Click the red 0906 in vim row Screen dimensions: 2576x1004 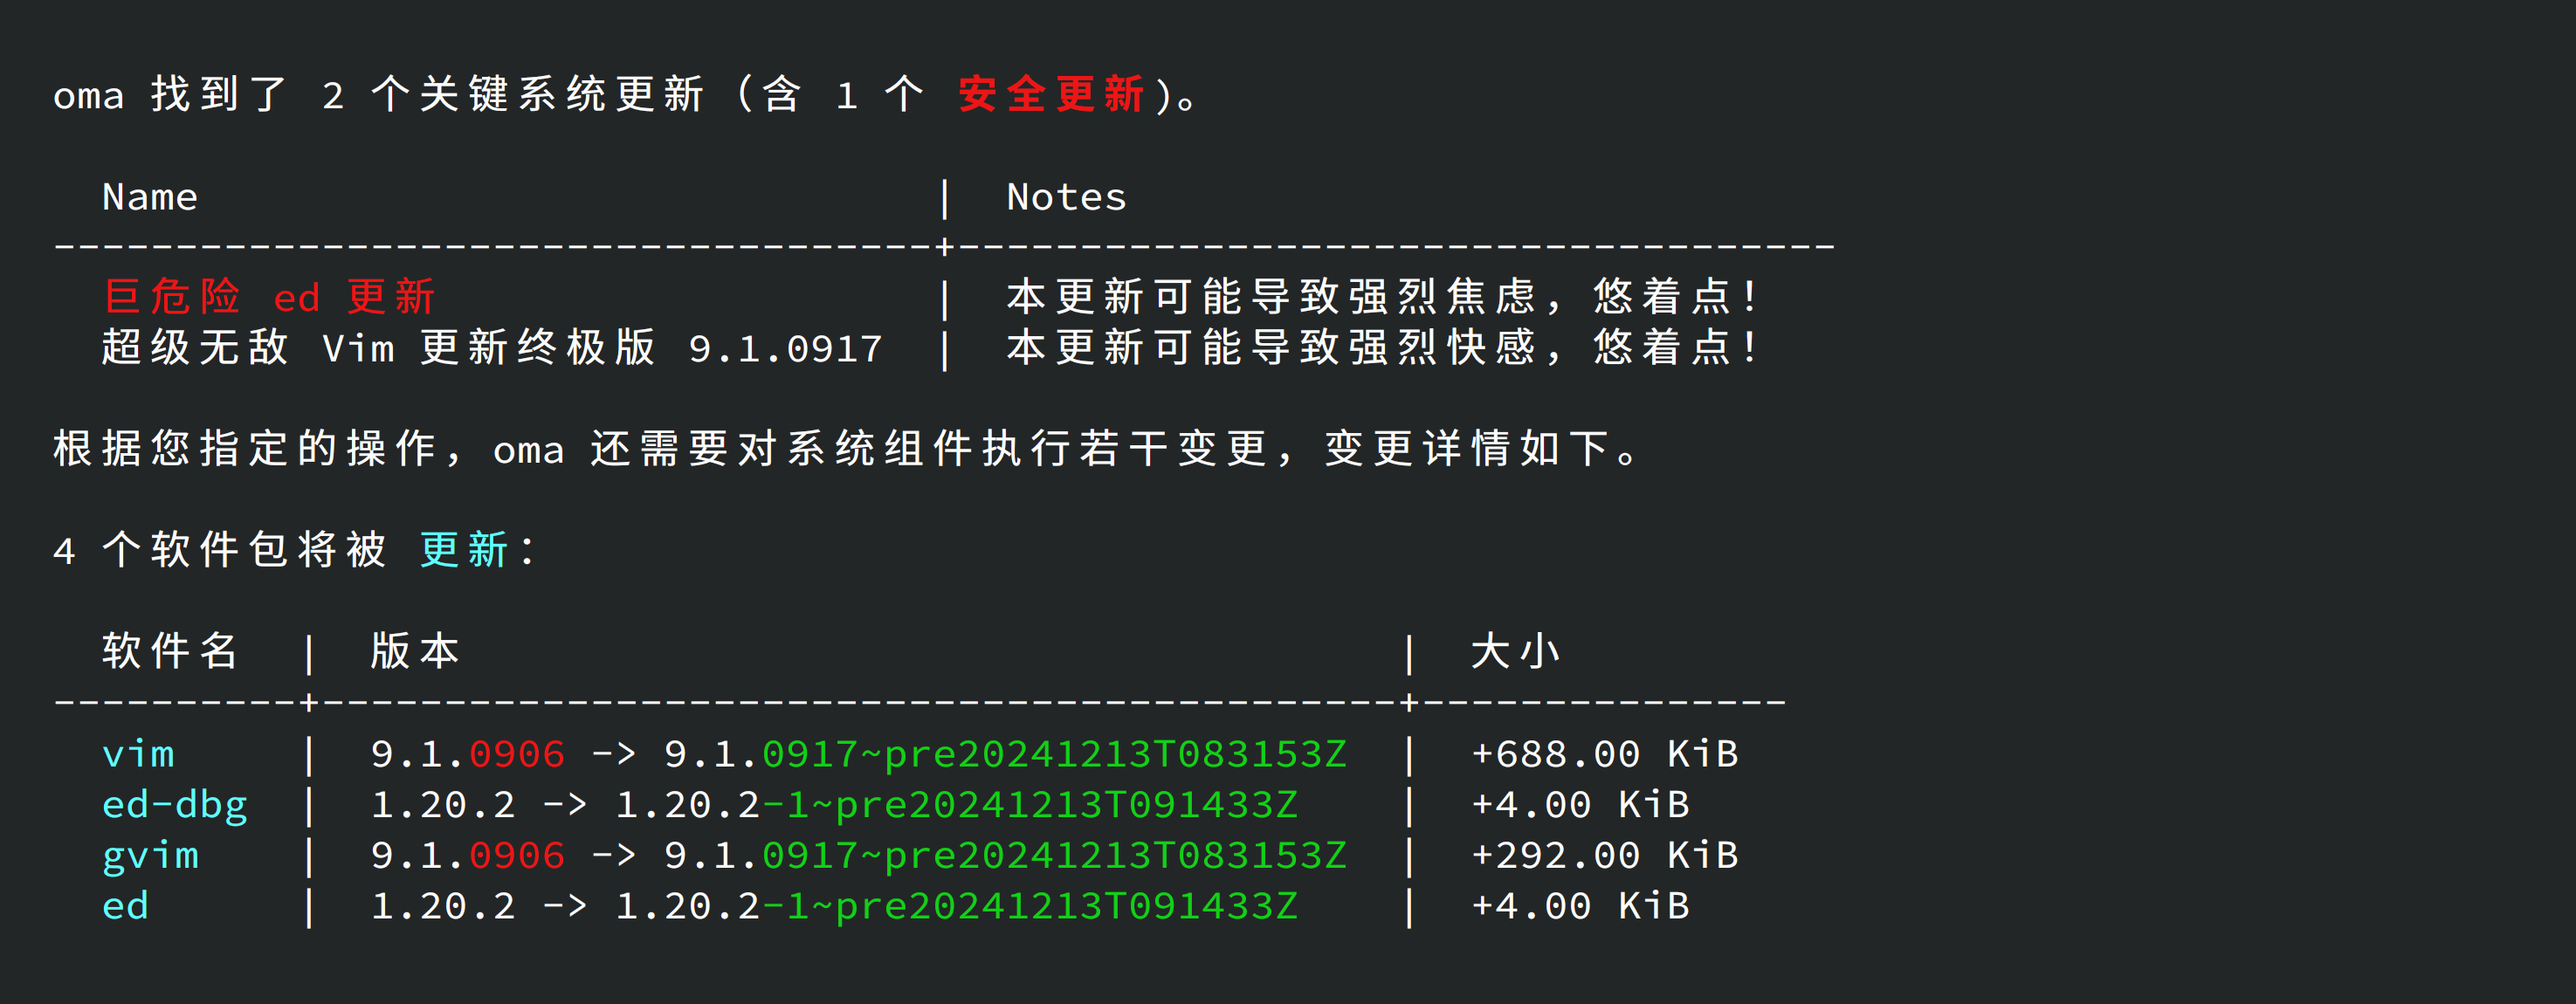[517, 754]
